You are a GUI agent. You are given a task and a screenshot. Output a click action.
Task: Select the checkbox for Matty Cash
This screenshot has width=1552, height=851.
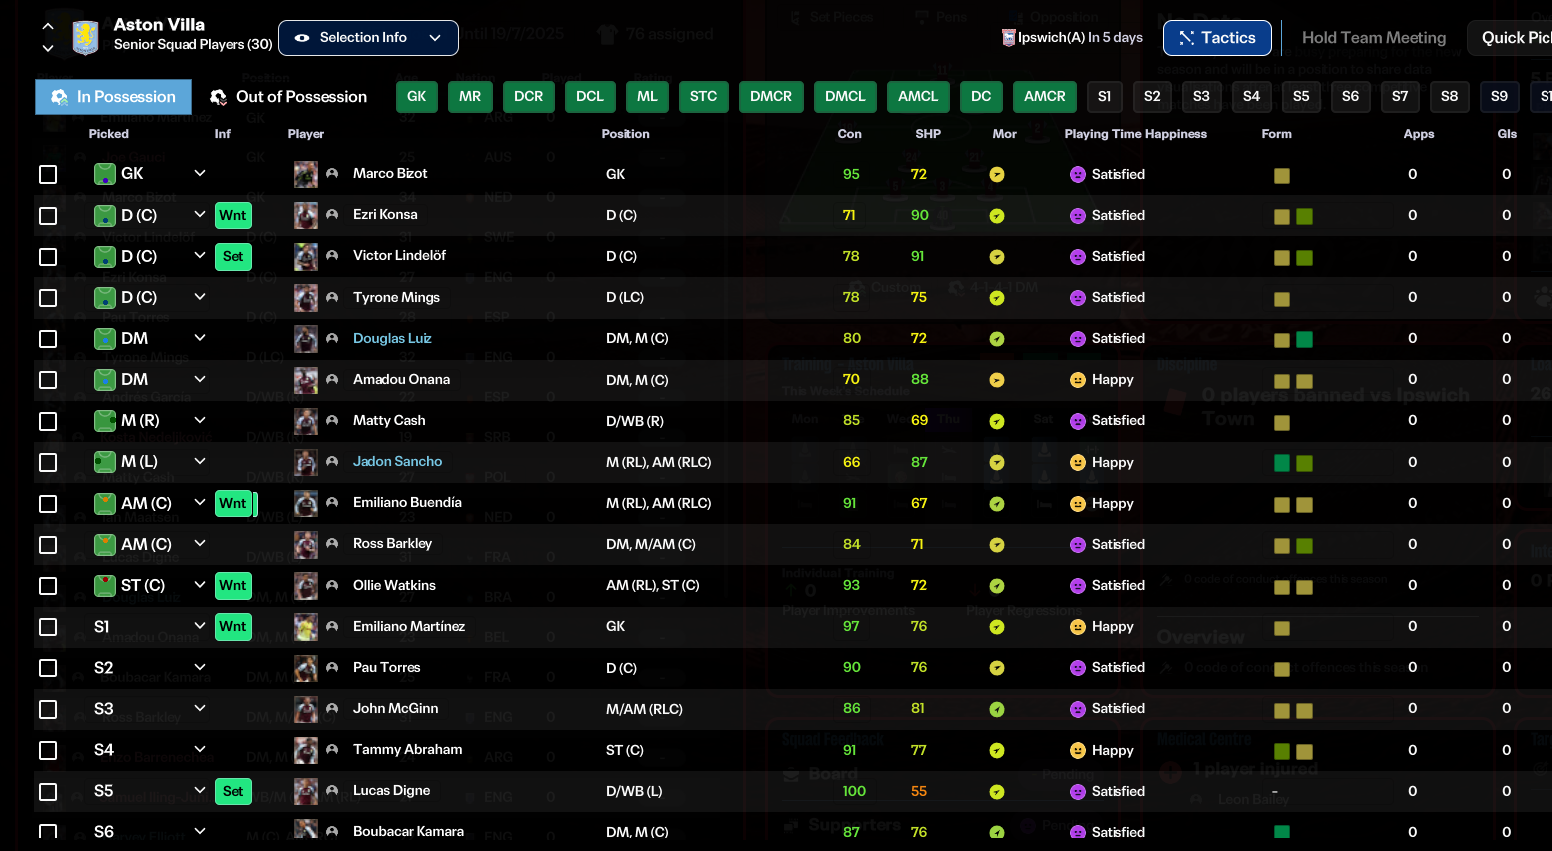[48, 421]
